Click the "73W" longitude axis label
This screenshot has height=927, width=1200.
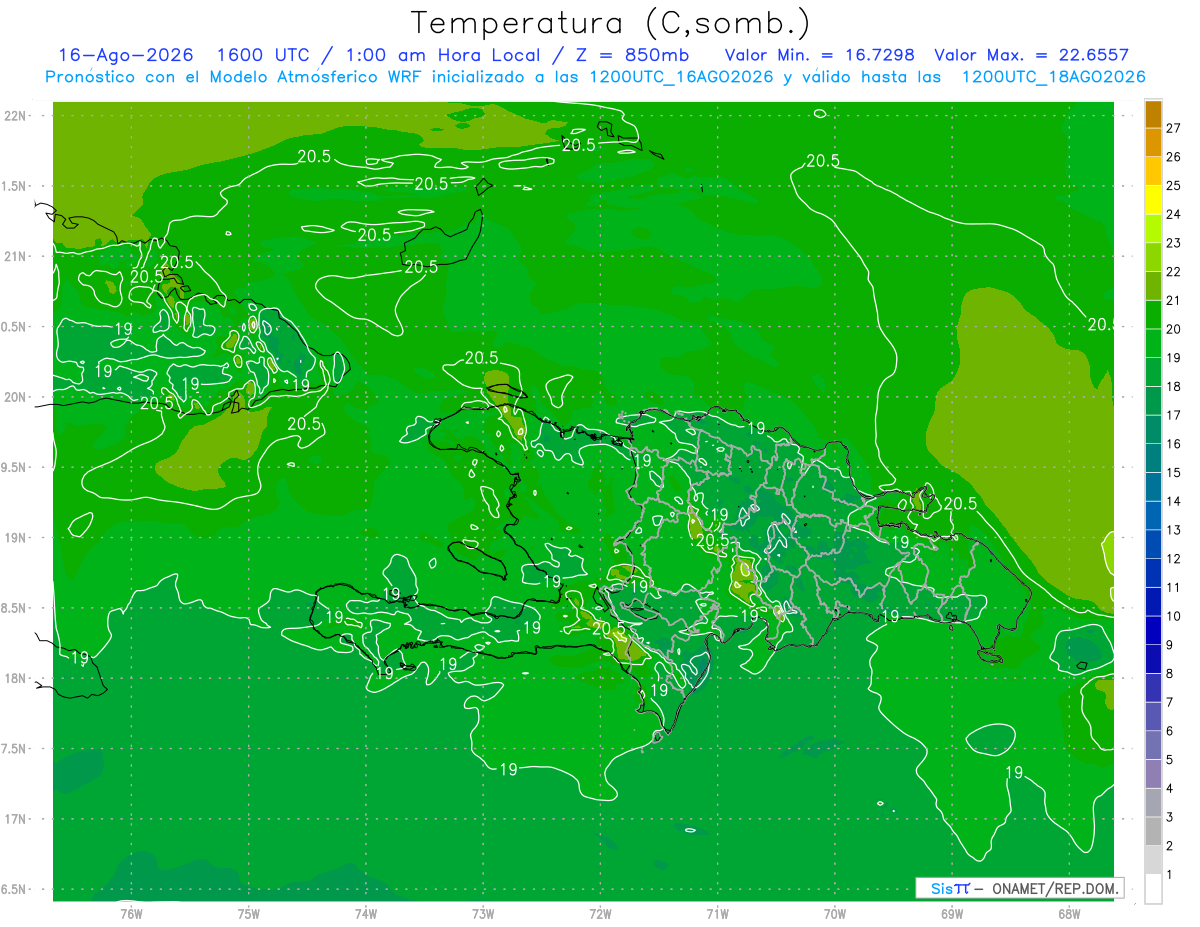(x=483, y=913)
